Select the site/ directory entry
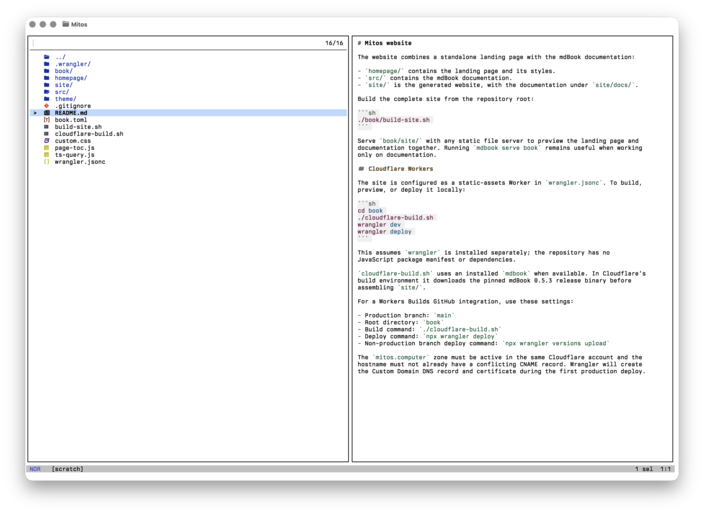 pyautogui.click(x=64, y=85)
